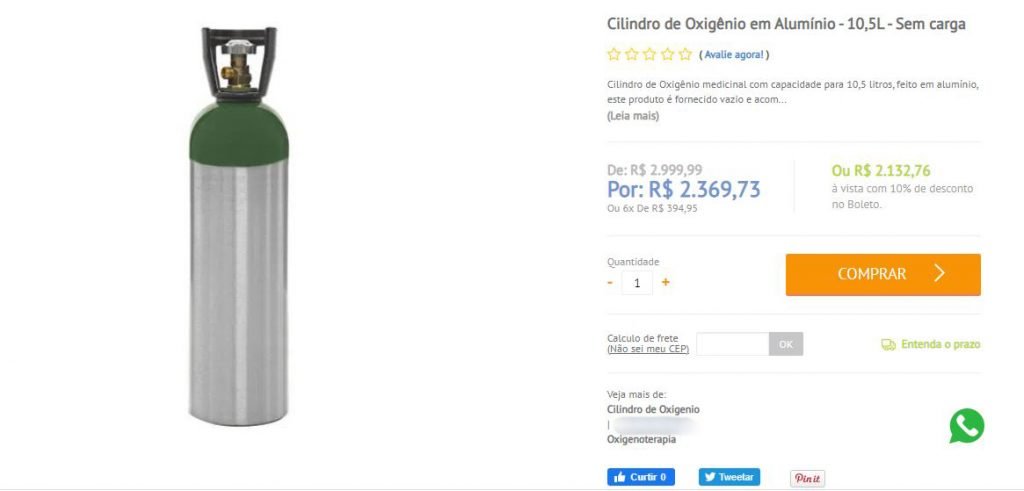
Task: Increase quantity with the plus button
Action: pyautogui.click(x=665, y=283)
